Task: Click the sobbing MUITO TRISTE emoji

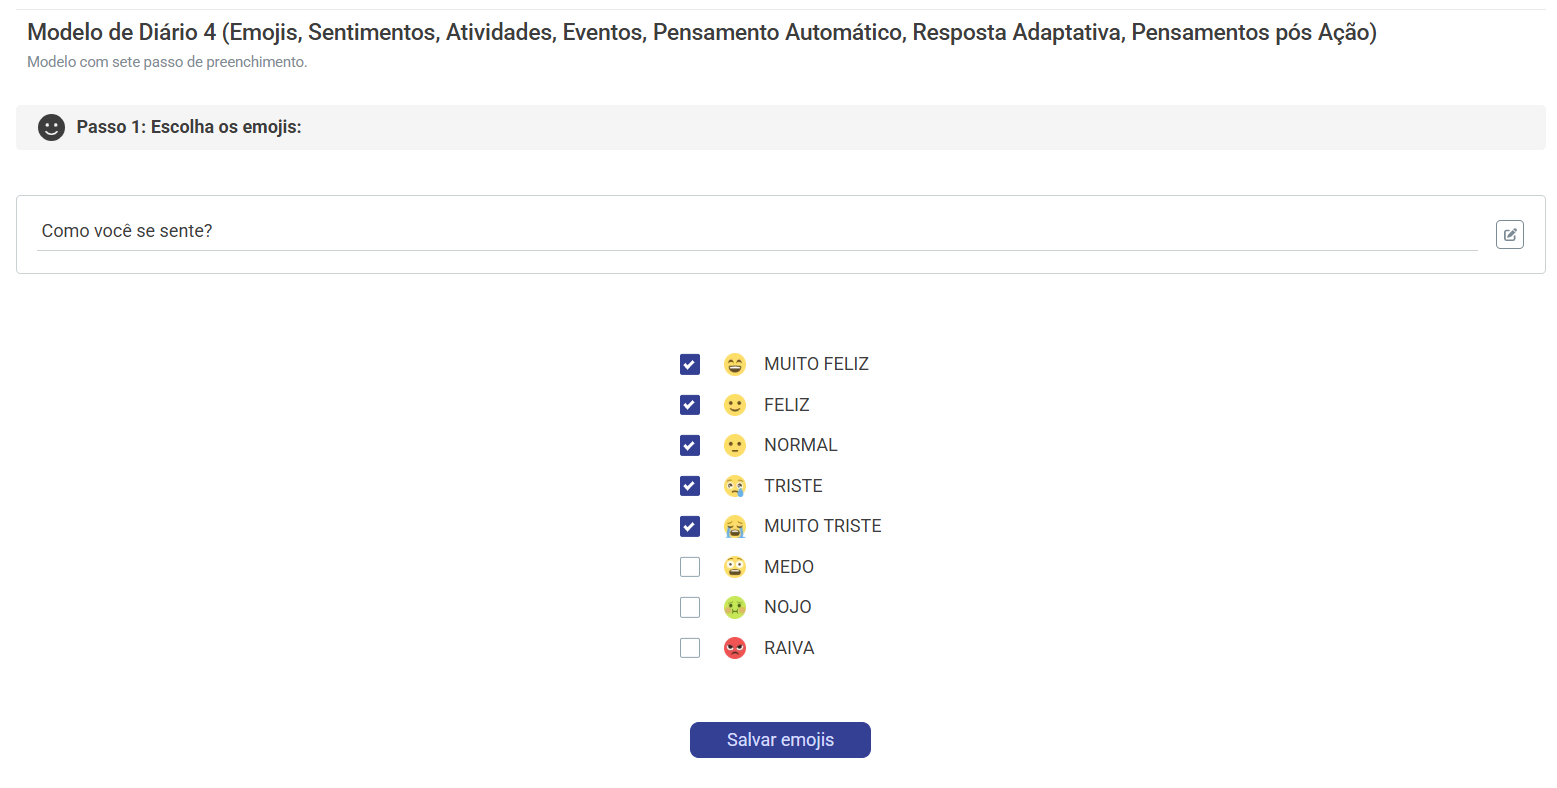Action: tap(735, 526)
